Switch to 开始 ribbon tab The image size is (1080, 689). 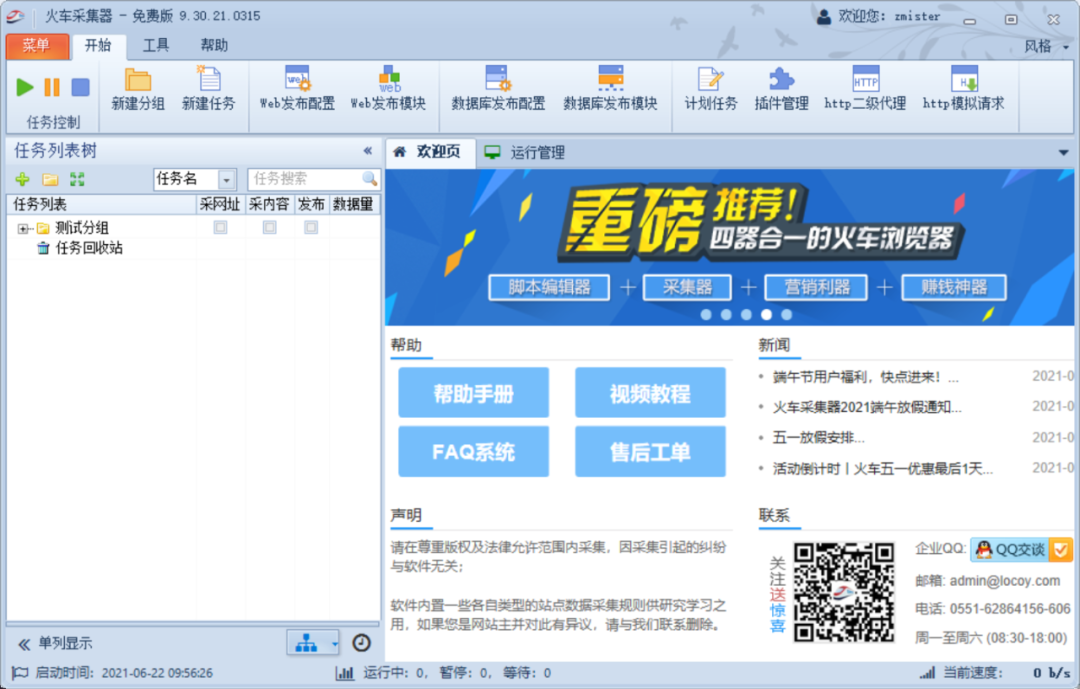click(98, 45)
